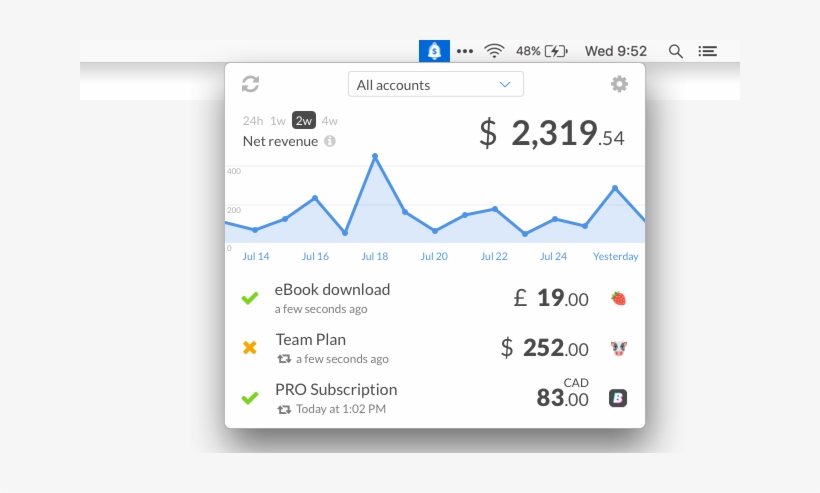Viewport: 820px width, 493px height.
Task: Click recurring icon under Team Plan
Action: pyautogui.click(x=284, y=359)
